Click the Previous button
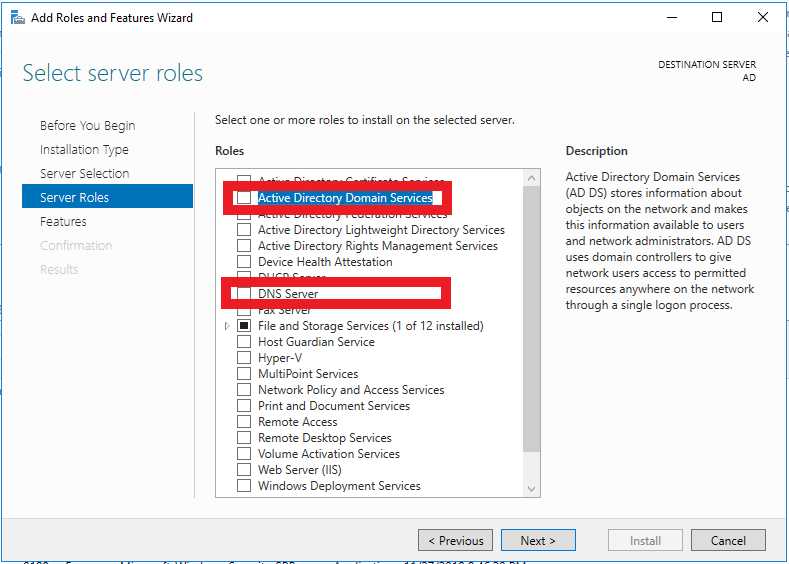The image size is (789, 564). [x=455, y=540]
